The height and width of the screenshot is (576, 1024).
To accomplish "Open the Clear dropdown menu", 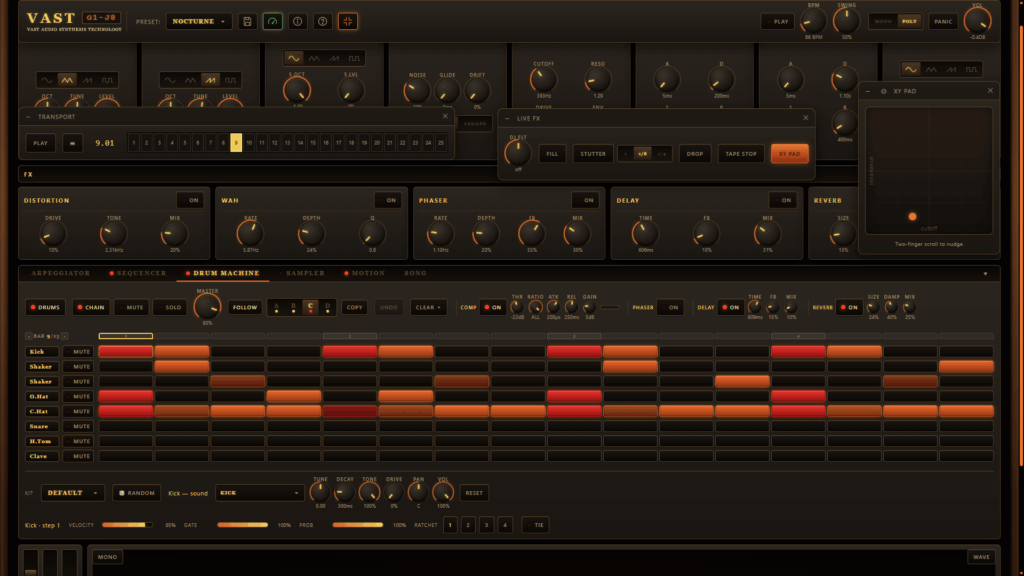I will click(x=428, y=308).
